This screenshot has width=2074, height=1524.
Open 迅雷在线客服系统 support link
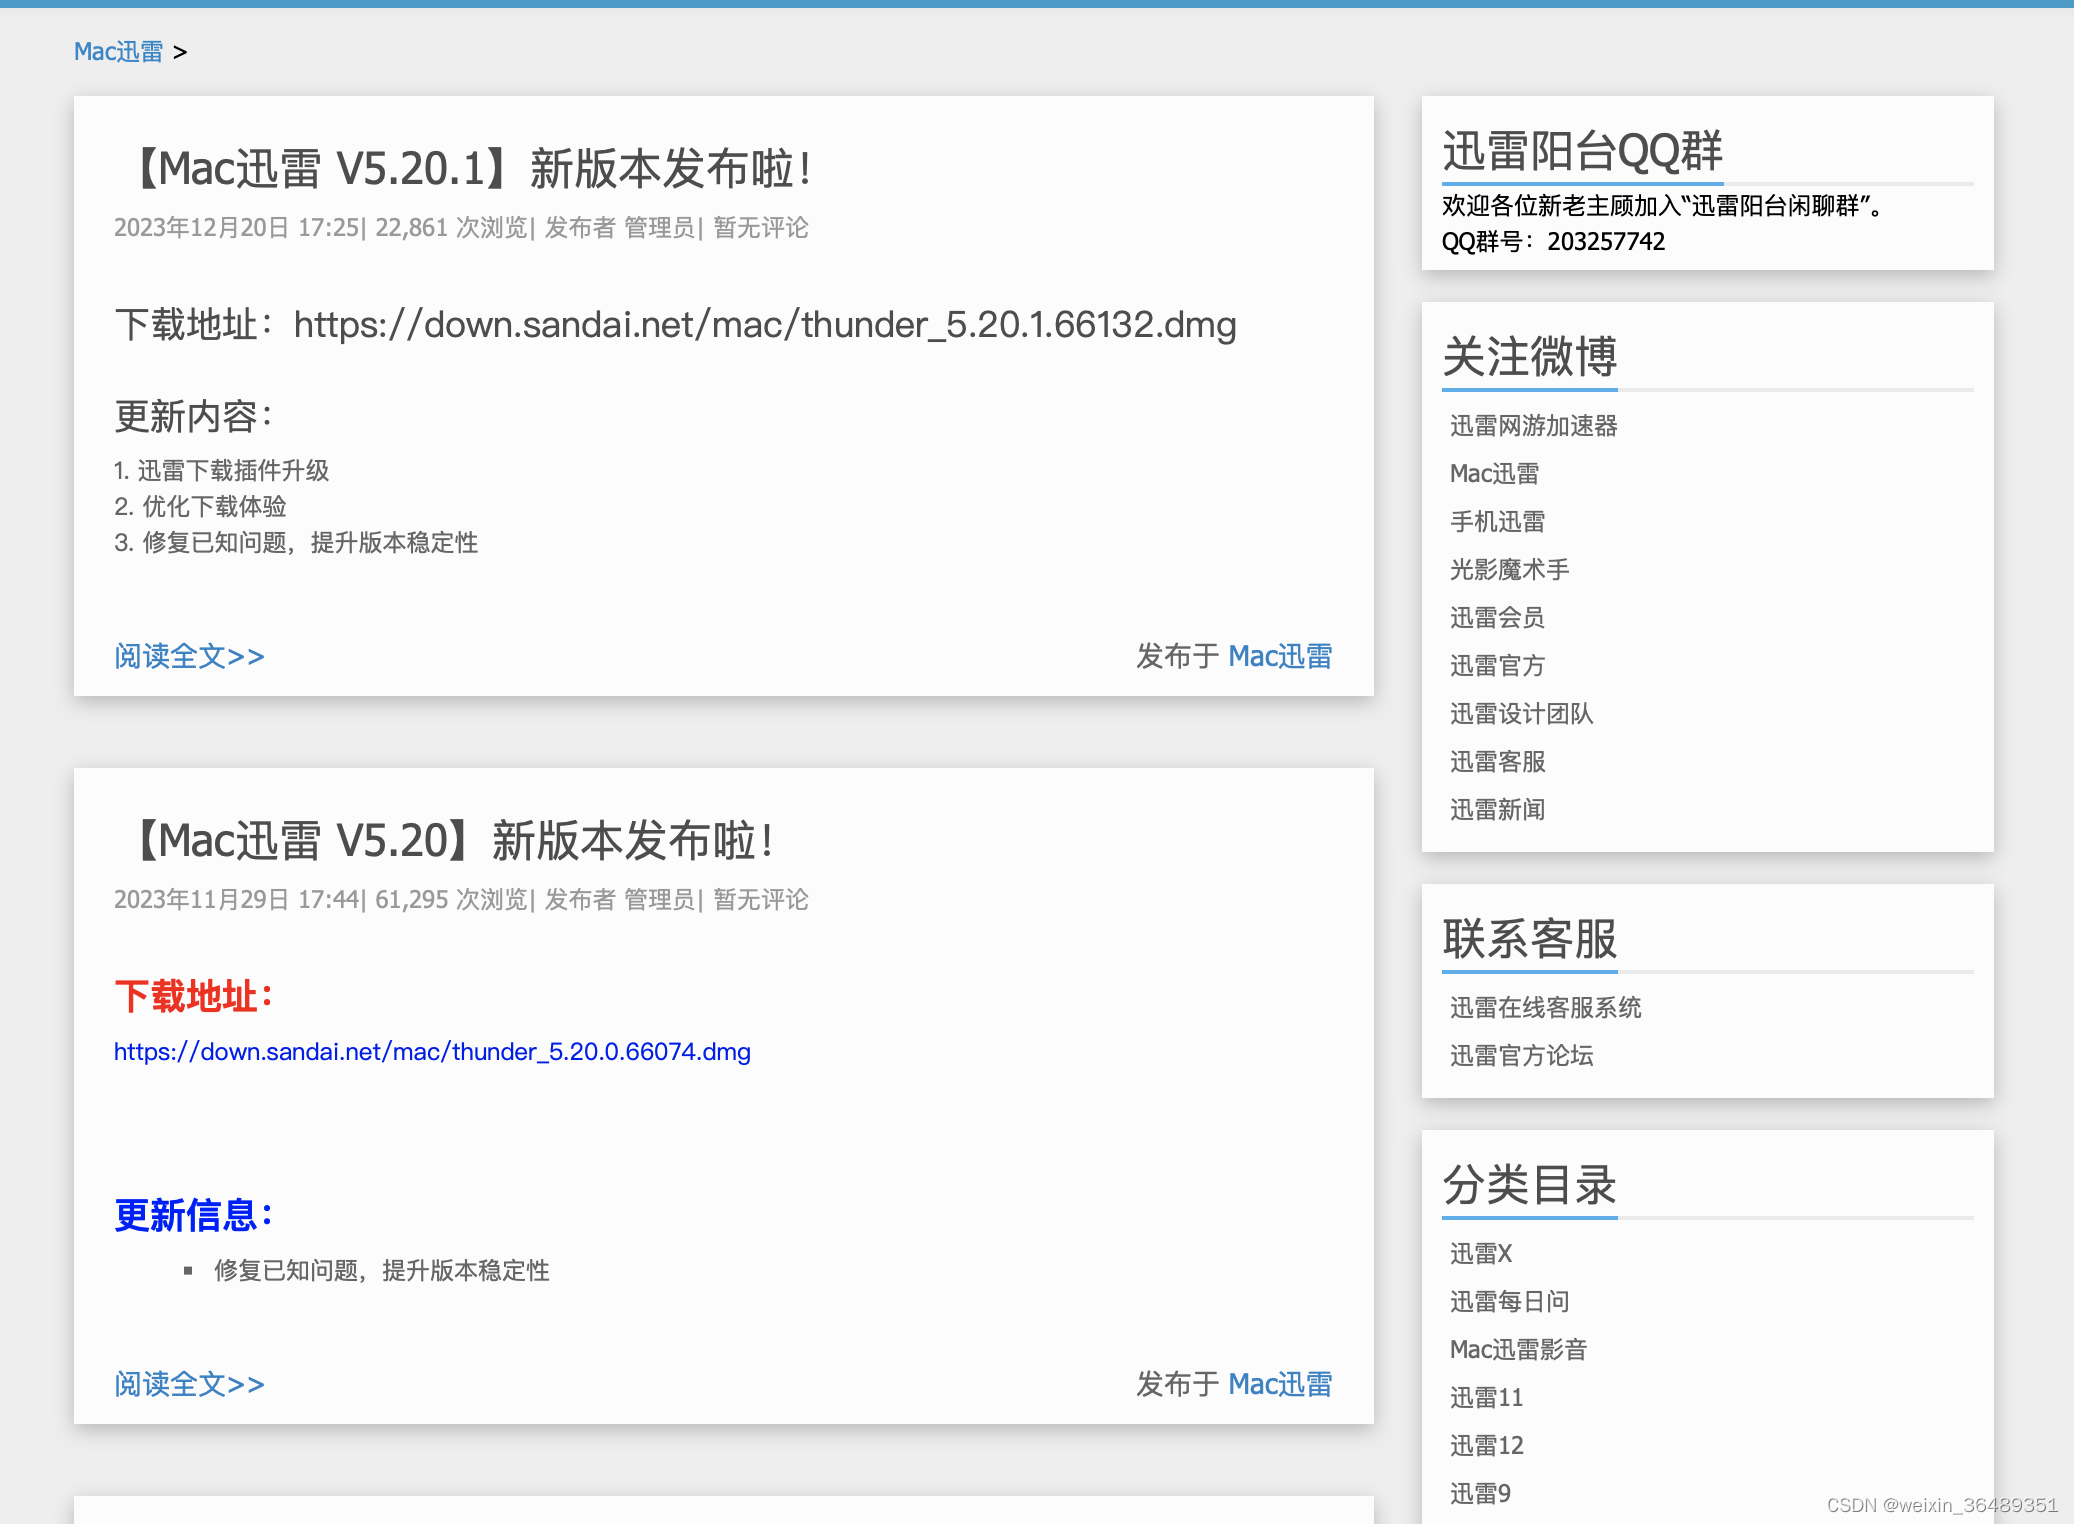click(x=1545, y=1008)
